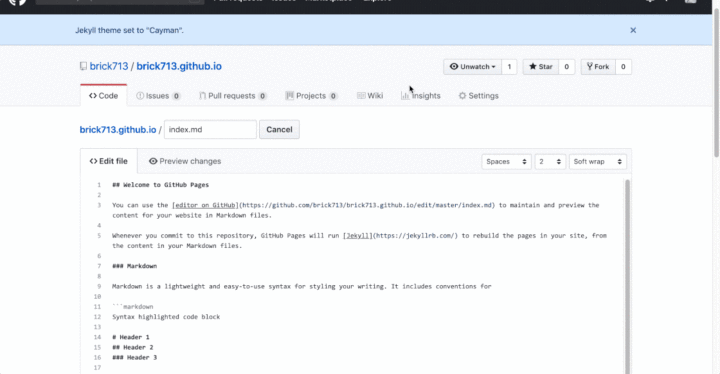Open the Spaces indent mode dropdown
The height and width of the screenshot is (374, 720).
[506, 162]
